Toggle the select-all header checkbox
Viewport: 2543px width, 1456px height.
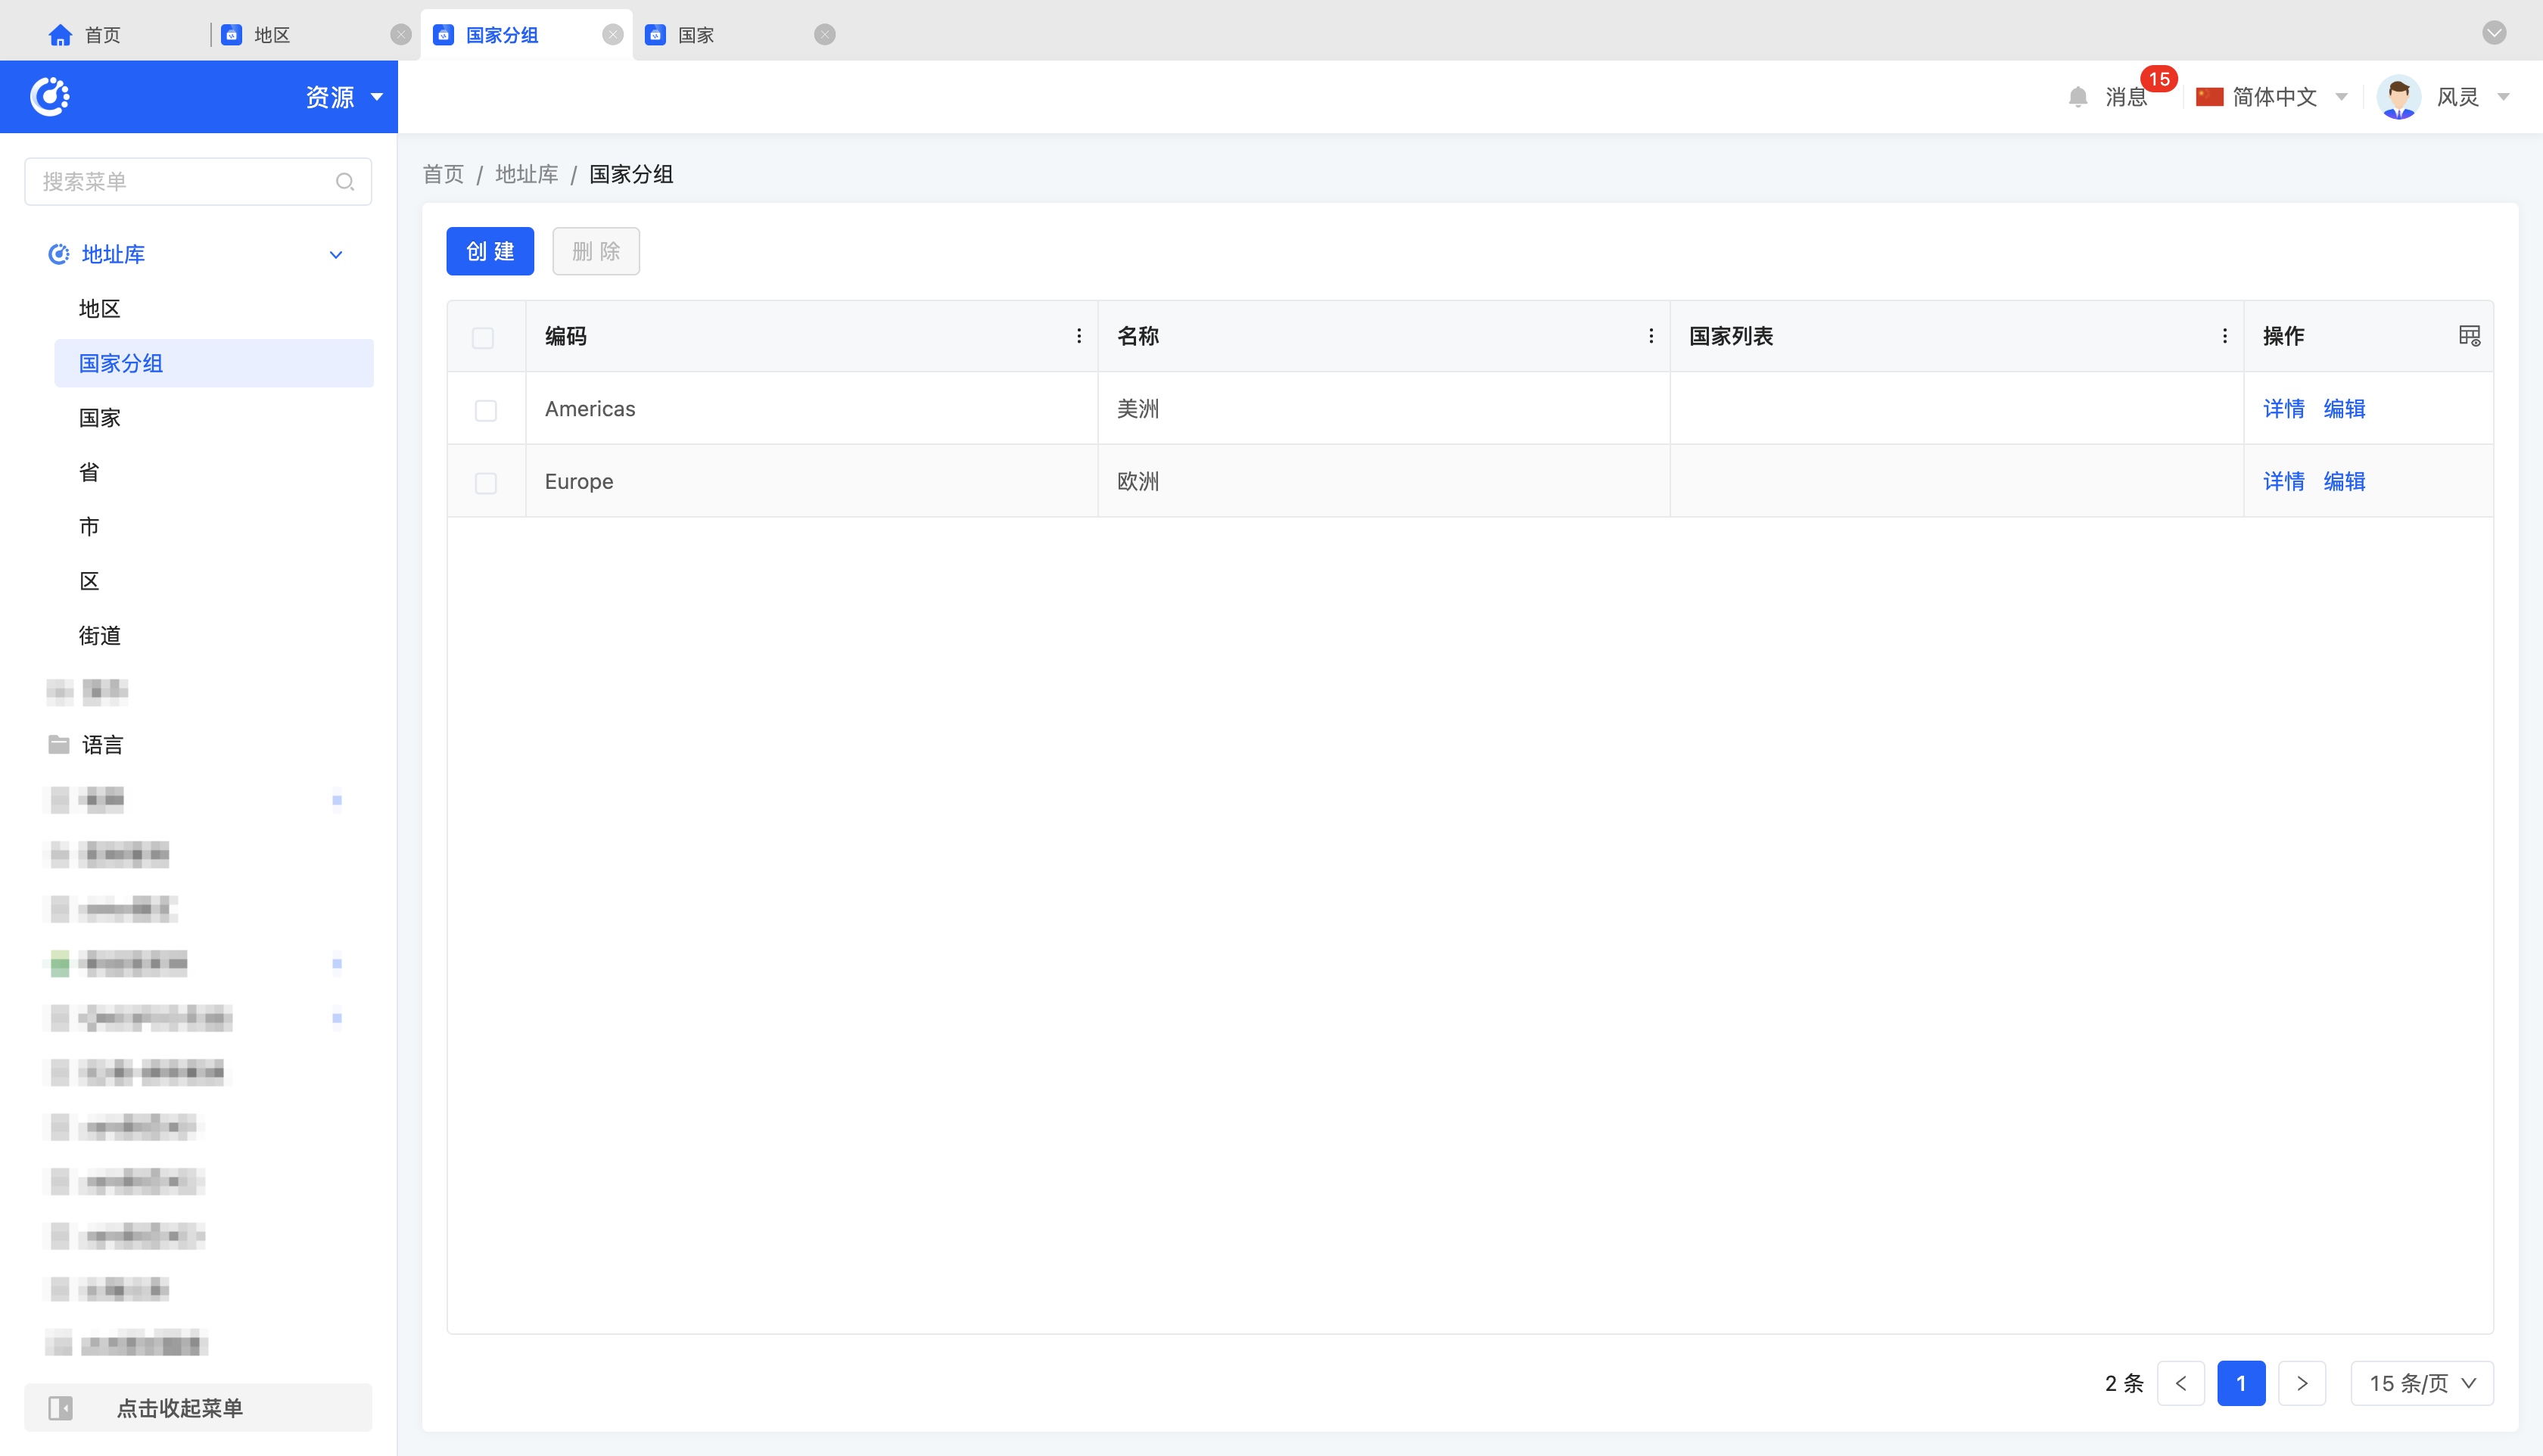[483, 338]
